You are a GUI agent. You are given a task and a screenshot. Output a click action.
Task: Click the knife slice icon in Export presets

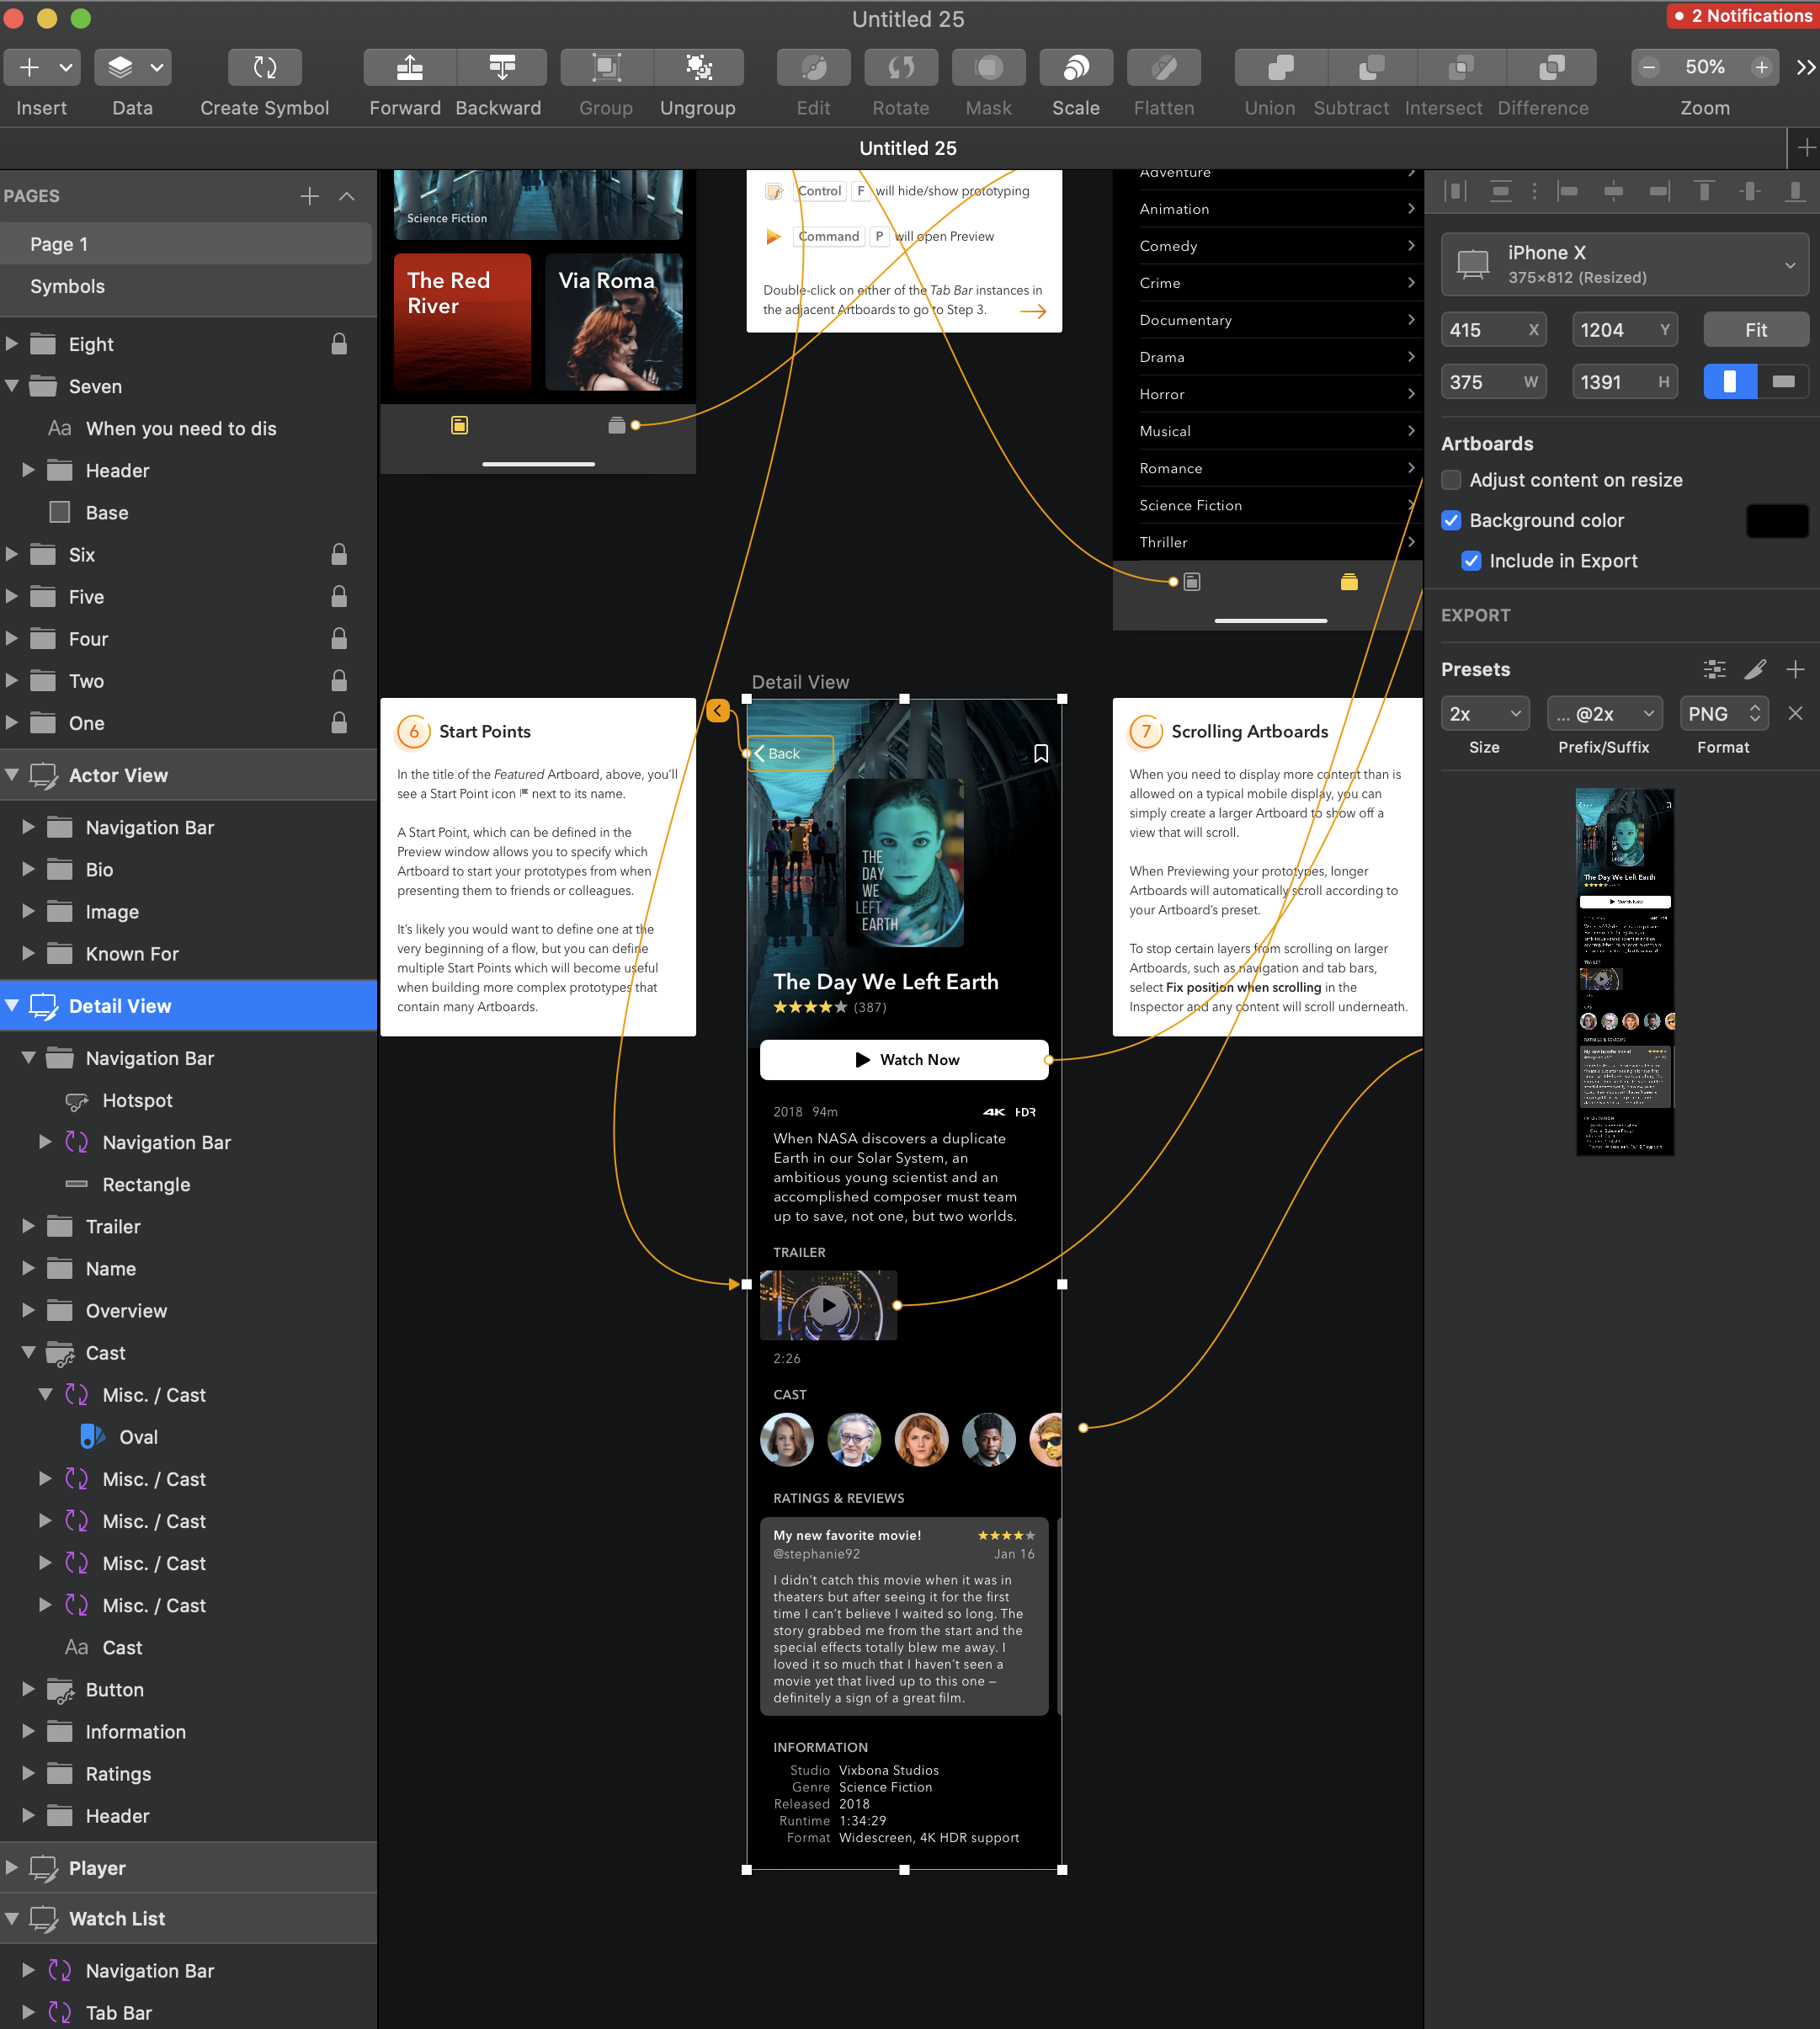click(1755, 669)
